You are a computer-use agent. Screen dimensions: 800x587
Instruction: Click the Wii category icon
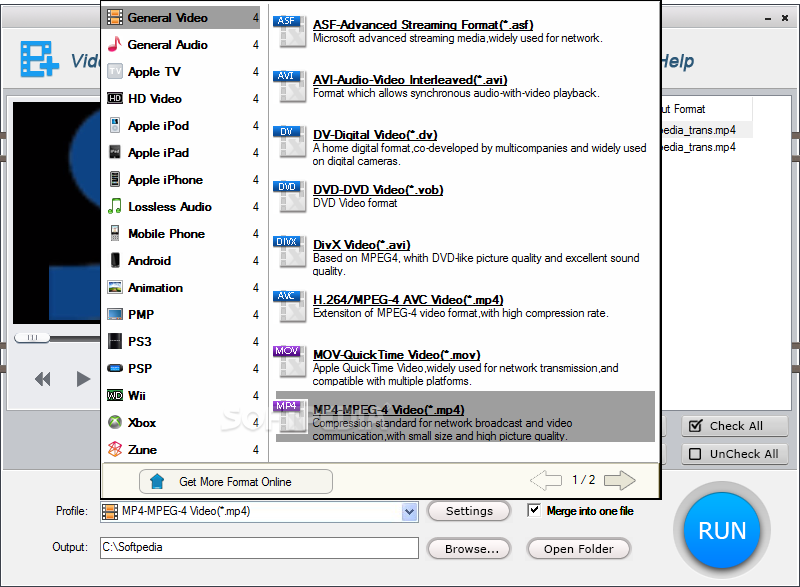pos(115,395)
